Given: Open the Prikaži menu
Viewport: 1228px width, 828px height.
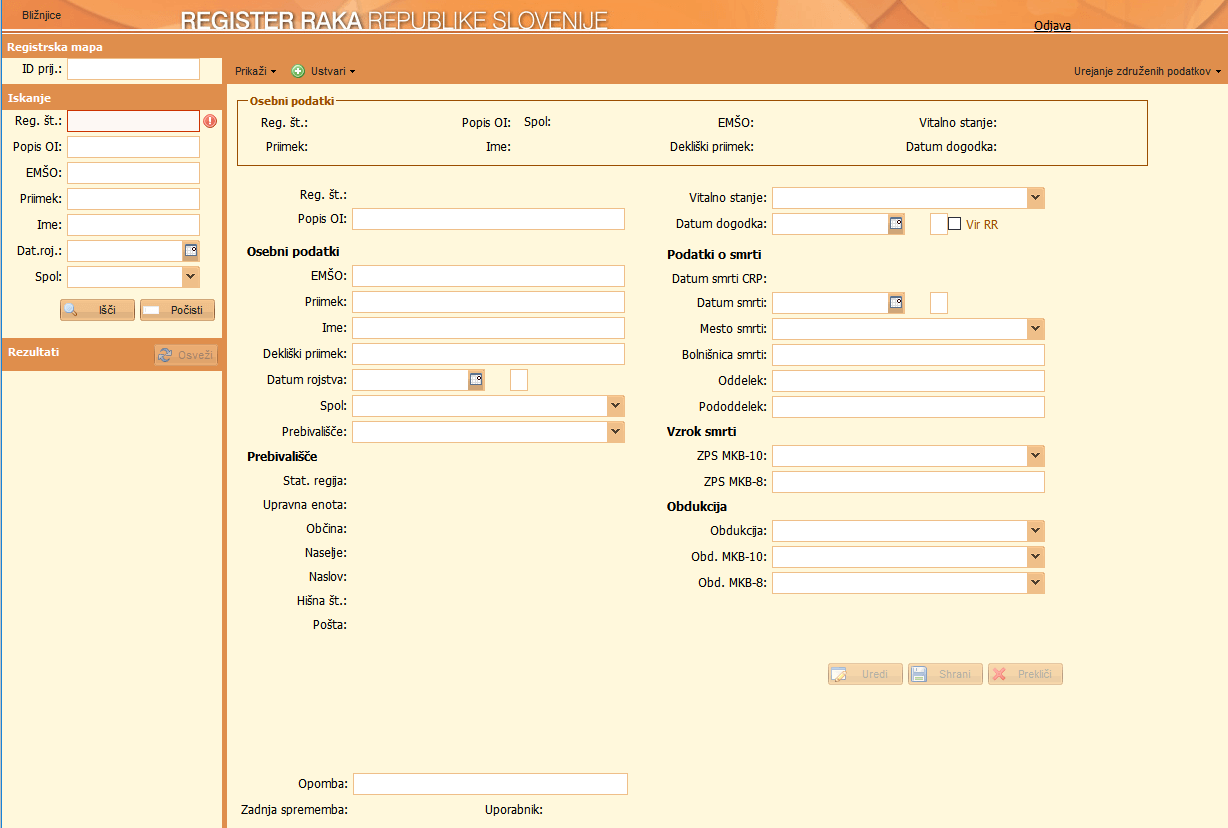Looking at the screenshot, I should pyautogui.click(x=255, y=72).
